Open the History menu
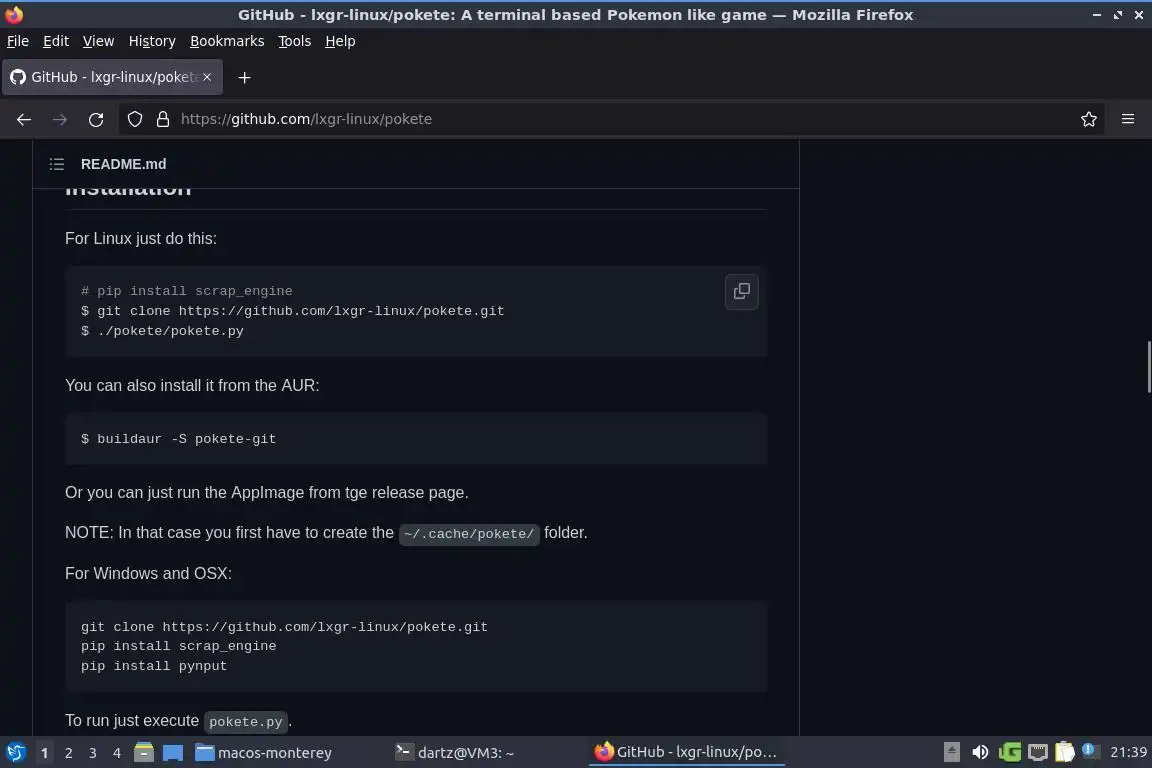This screenshot has width=1152, height=768. click(152, 41)
